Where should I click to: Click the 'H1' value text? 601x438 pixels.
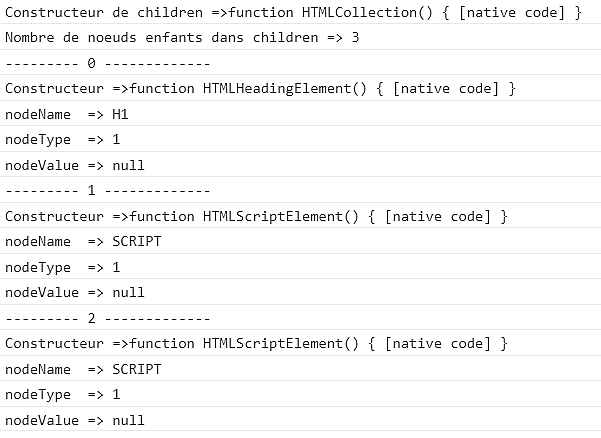click(x=120, y=114)
